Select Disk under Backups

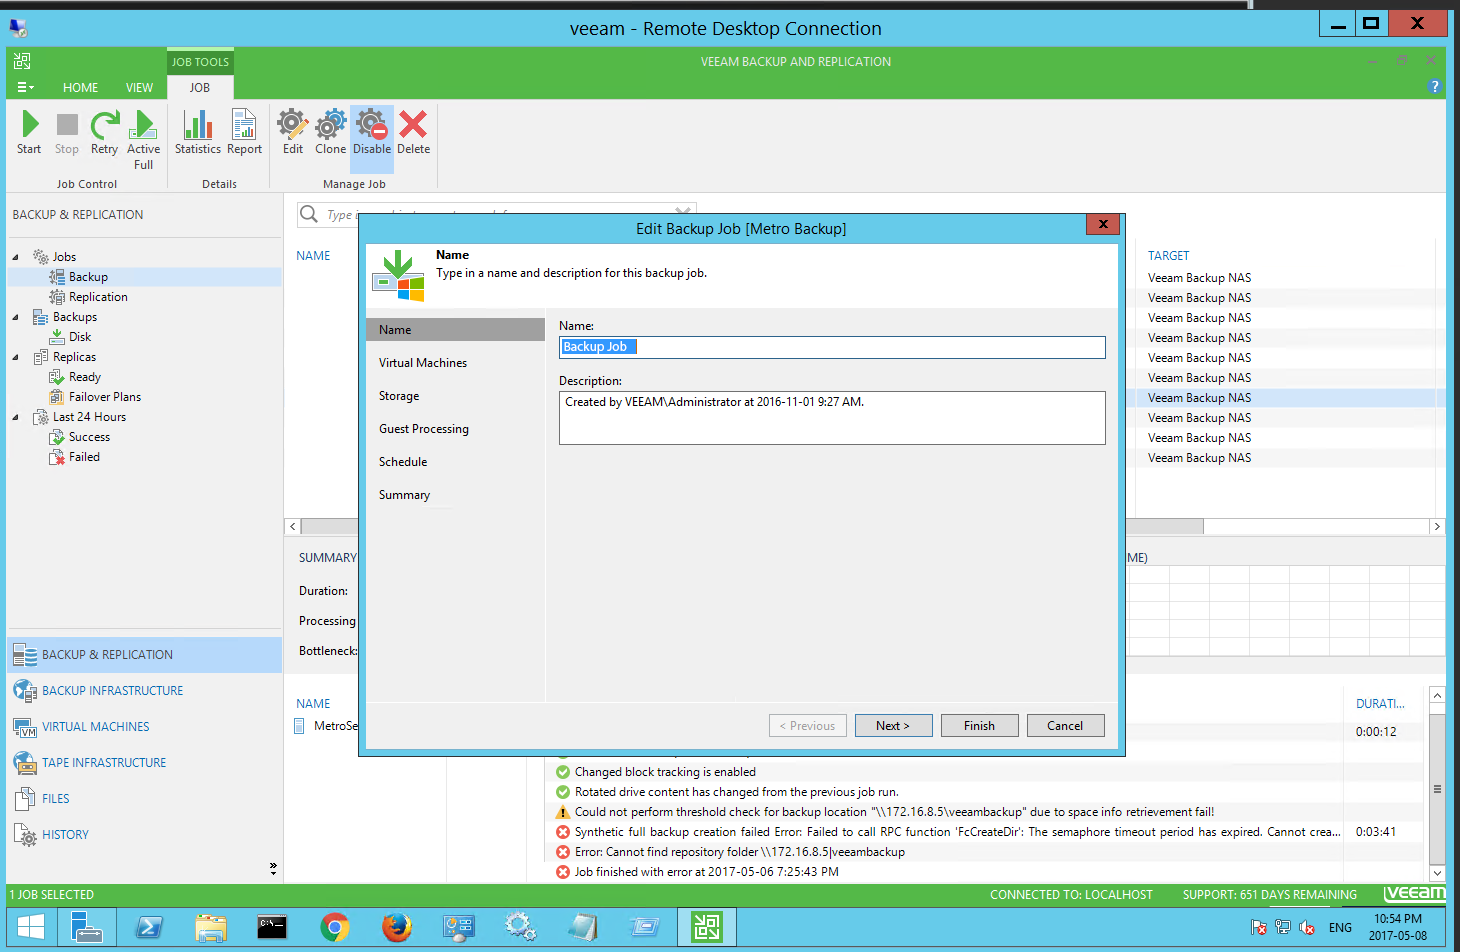(80, 337)
